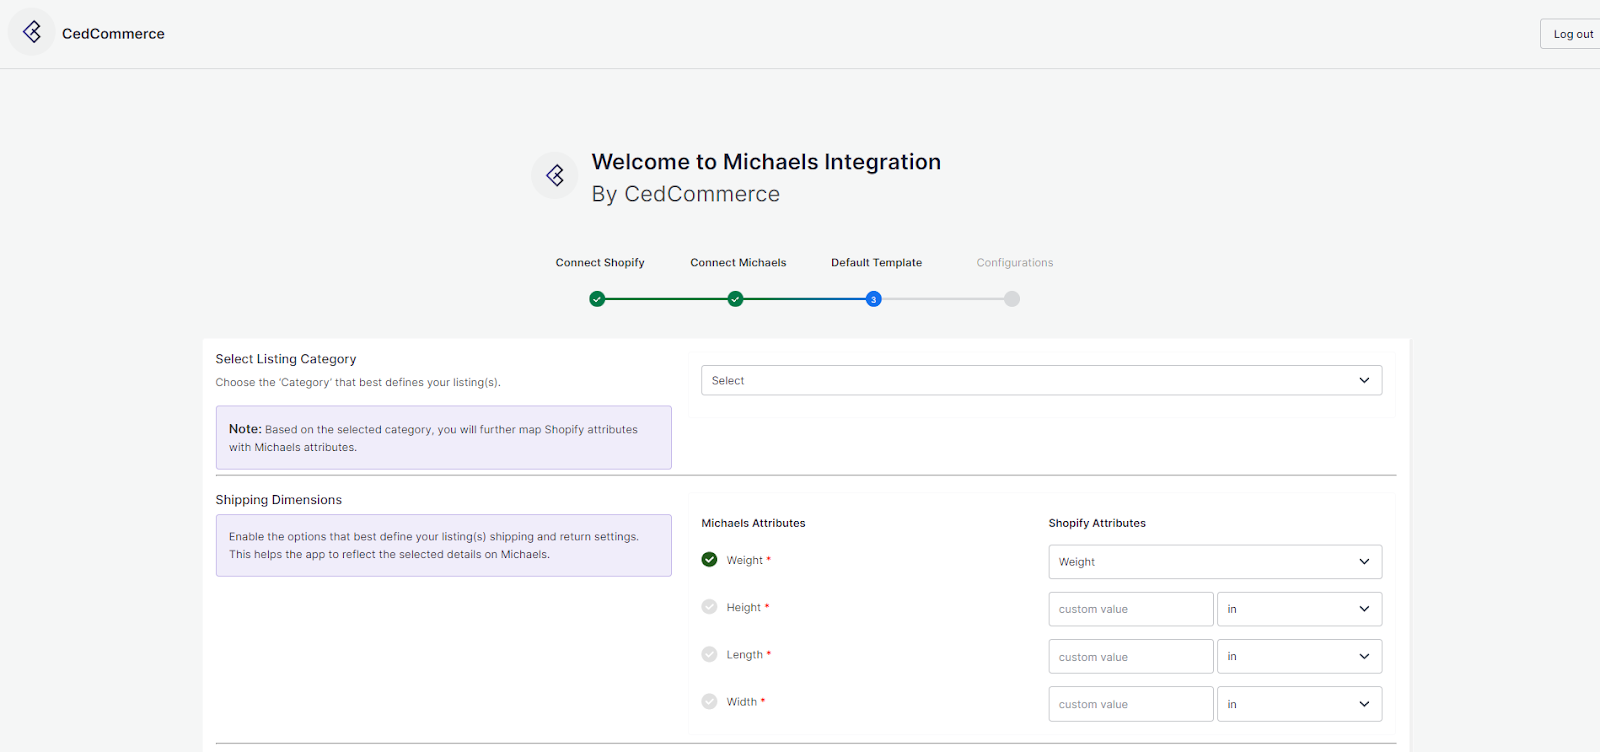
Task: Click the CedCommerce logo in header
Action: tap(32, 33)
